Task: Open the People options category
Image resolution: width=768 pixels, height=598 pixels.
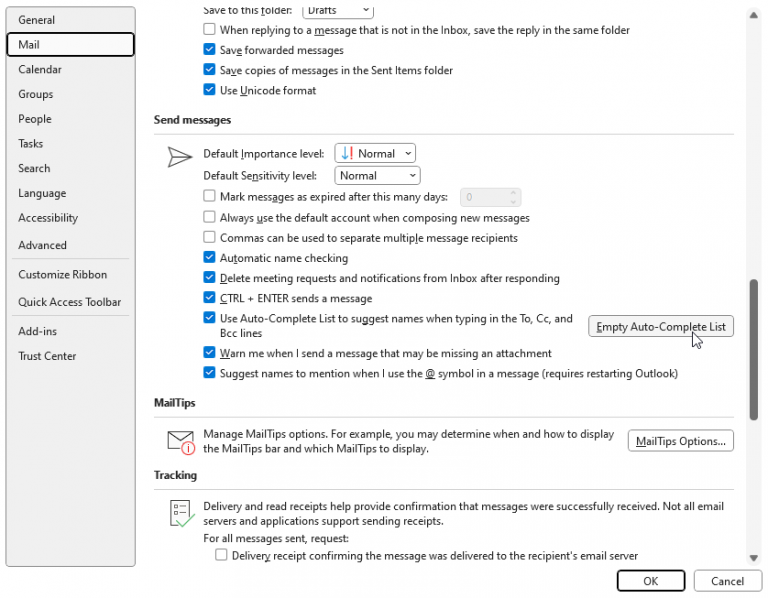Action: tap(71, 119)
